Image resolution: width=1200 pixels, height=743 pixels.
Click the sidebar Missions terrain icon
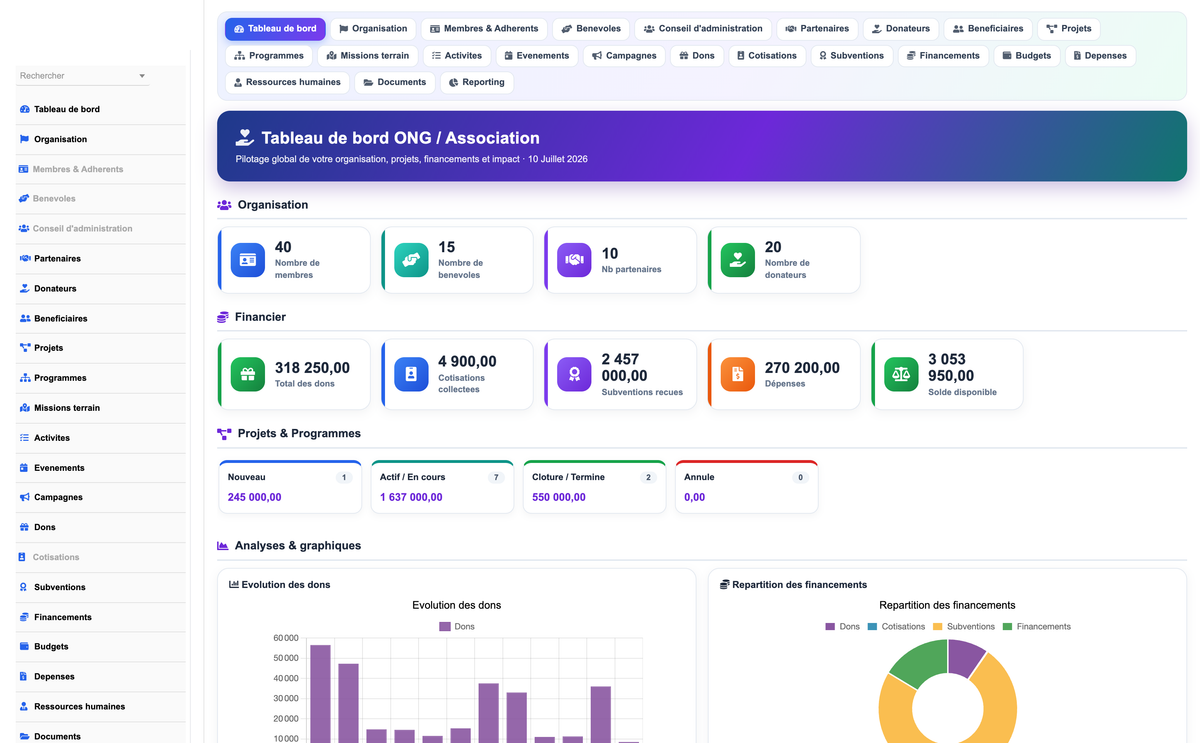(24, 408)
